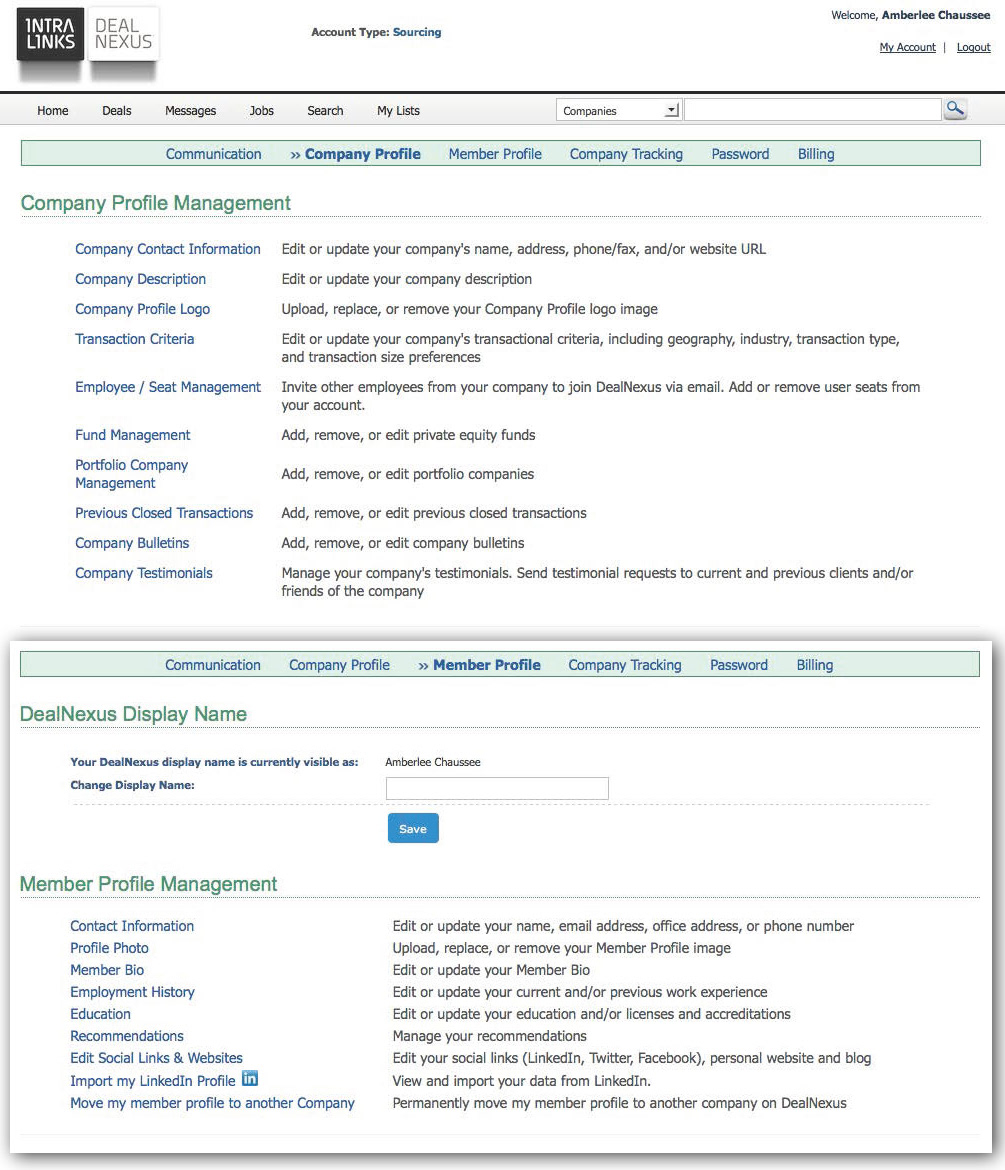Select Password tab in lower bar
1005x1170 pixels.
739,665
